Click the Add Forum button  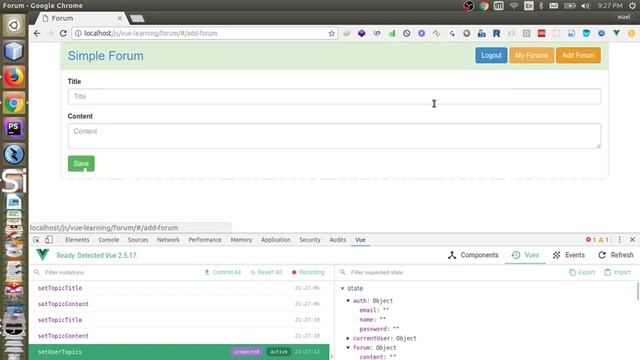click(x=578, y=56)
